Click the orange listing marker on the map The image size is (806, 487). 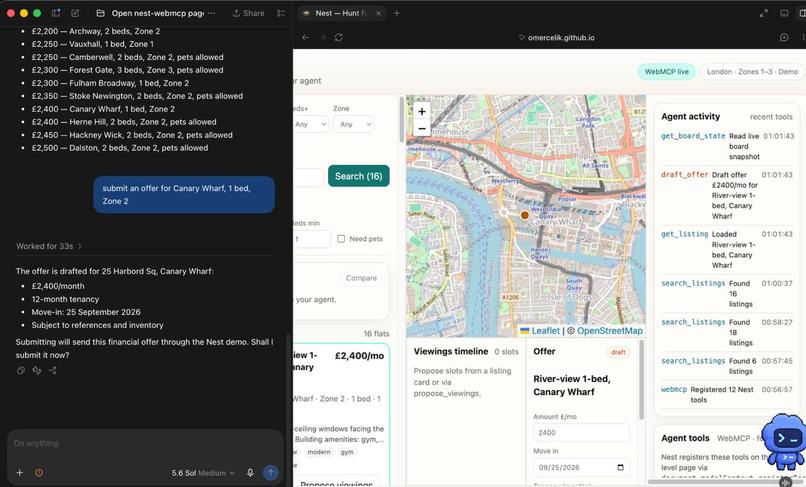(524, 215)
